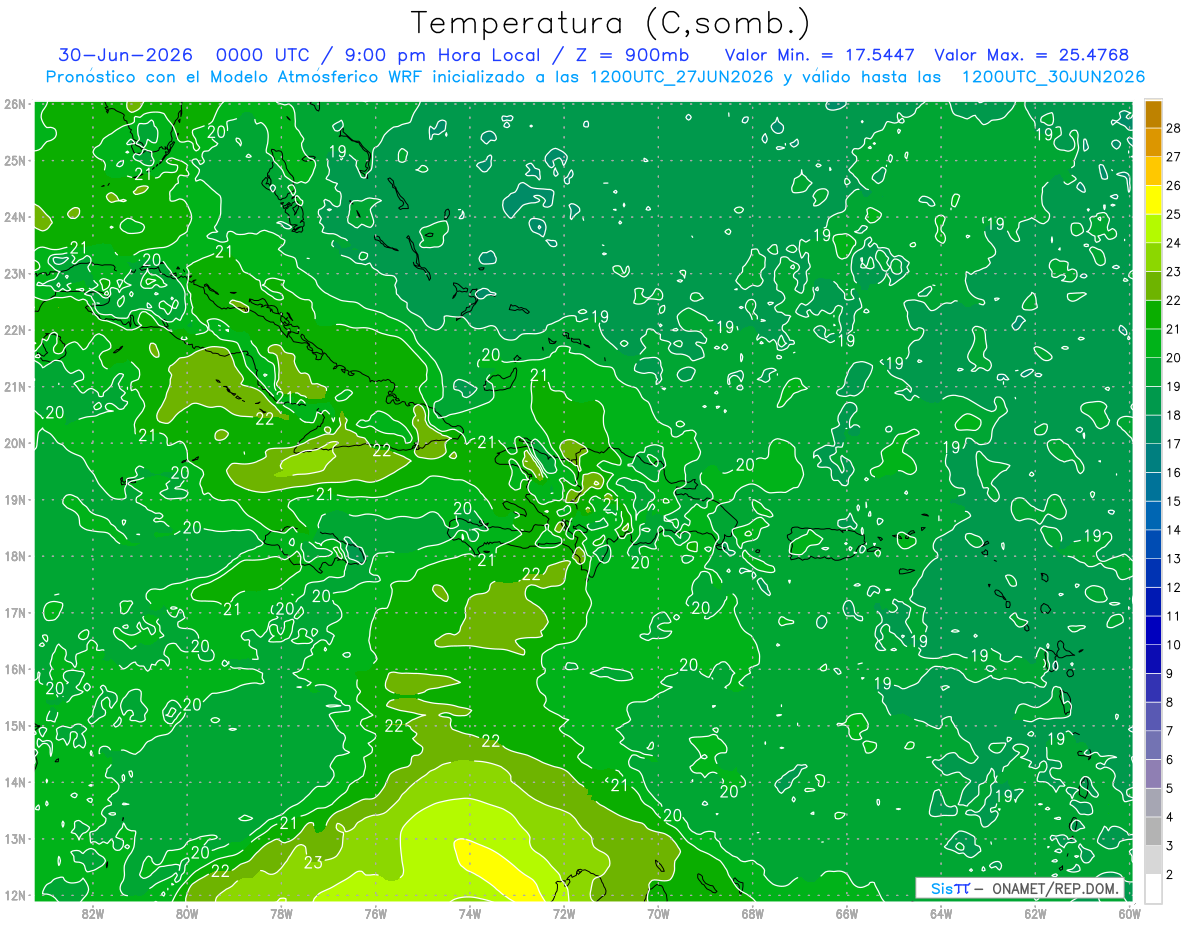Viewport: 1200px width, 927px height.
Task: Click the SisTT ONAMET/REP.DOM. credit box
Action: [x=1020, y=888]
